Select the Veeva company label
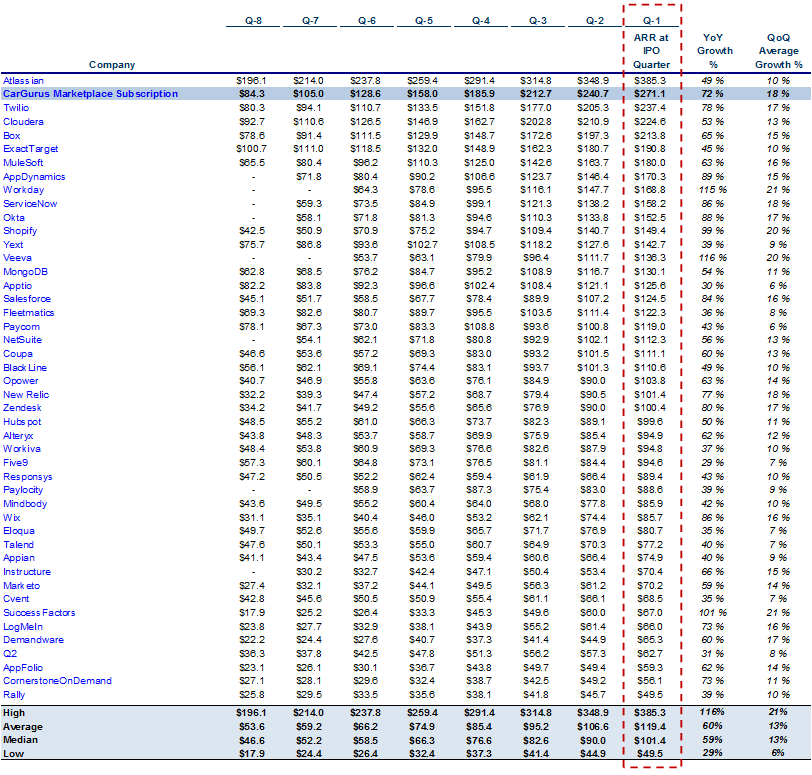The image size is (812, 775). (x=17, y=258)
